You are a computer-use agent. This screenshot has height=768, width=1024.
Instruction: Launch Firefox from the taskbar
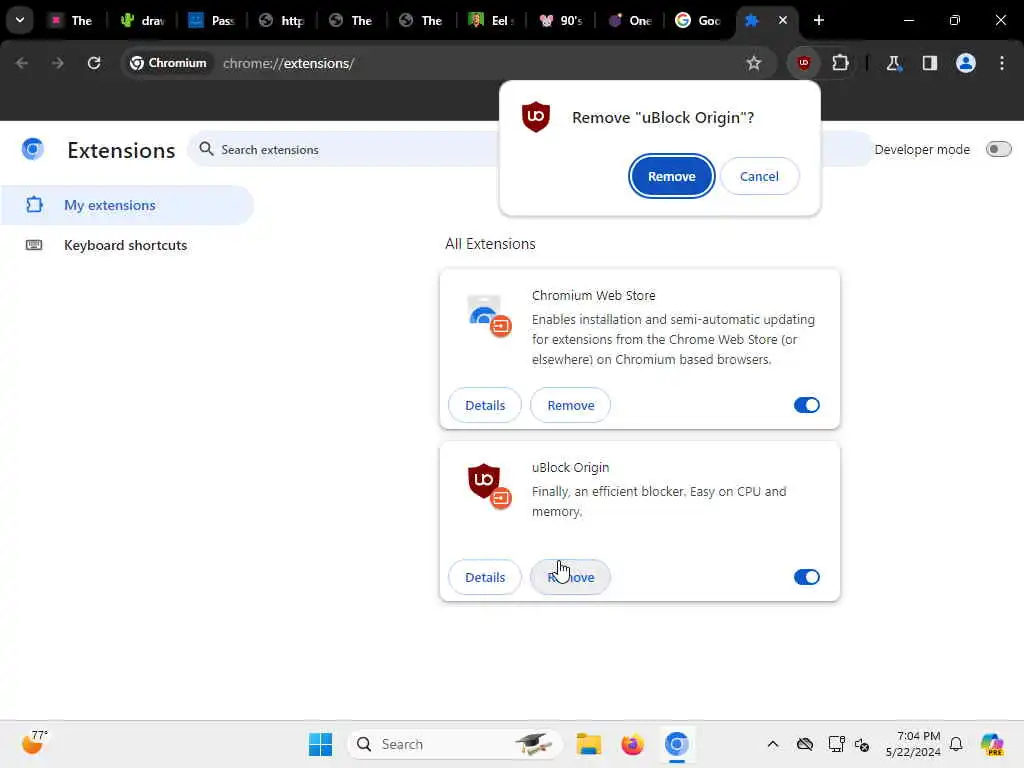click(x=632, y=744)
